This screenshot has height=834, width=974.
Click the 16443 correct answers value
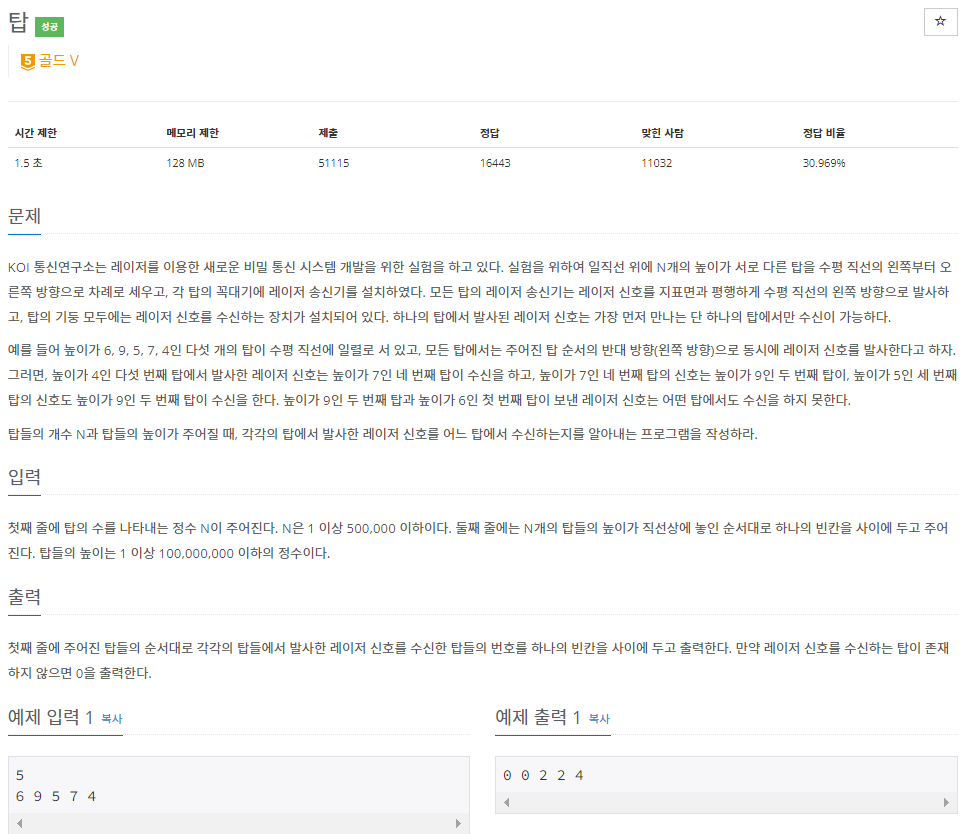(495, 163)
